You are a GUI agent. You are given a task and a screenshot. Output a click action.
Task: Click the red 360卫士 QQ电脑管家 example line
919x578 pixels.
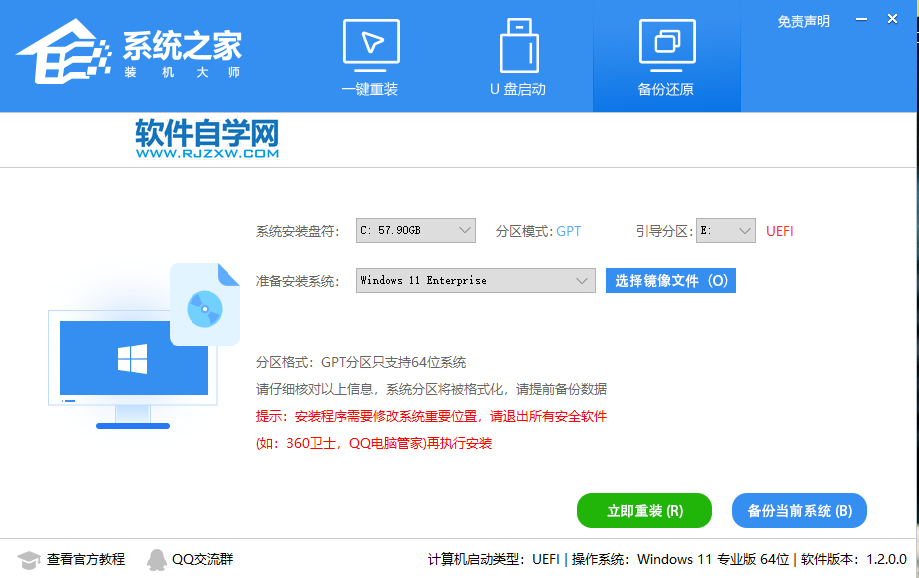[x=374, y=443]
